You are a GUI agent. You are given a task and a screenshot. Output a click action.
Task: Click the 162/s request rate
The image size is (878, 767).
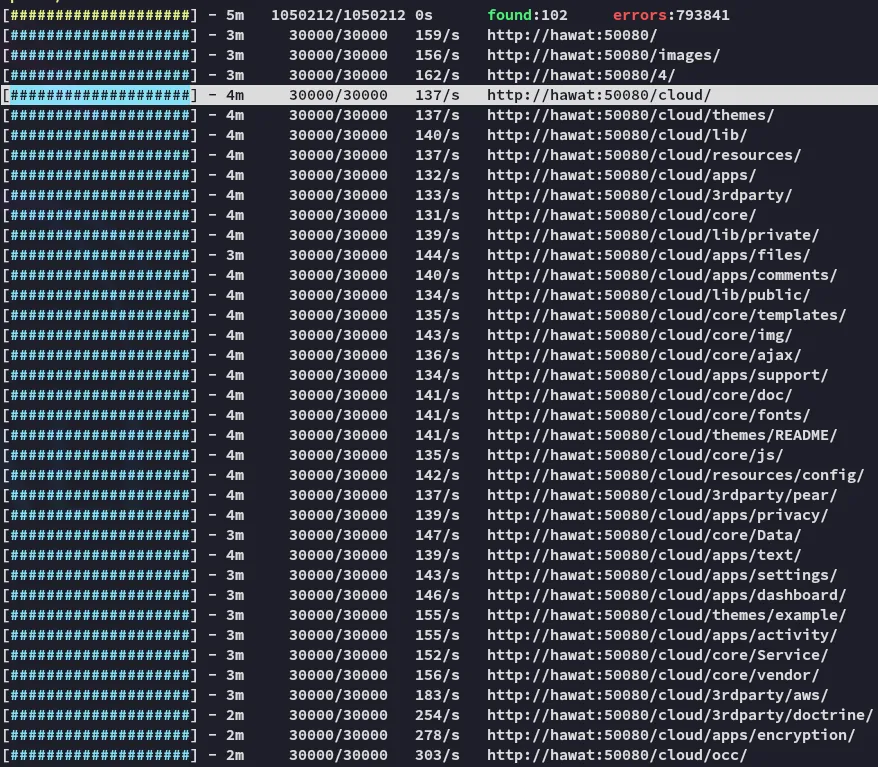[437, 75]
